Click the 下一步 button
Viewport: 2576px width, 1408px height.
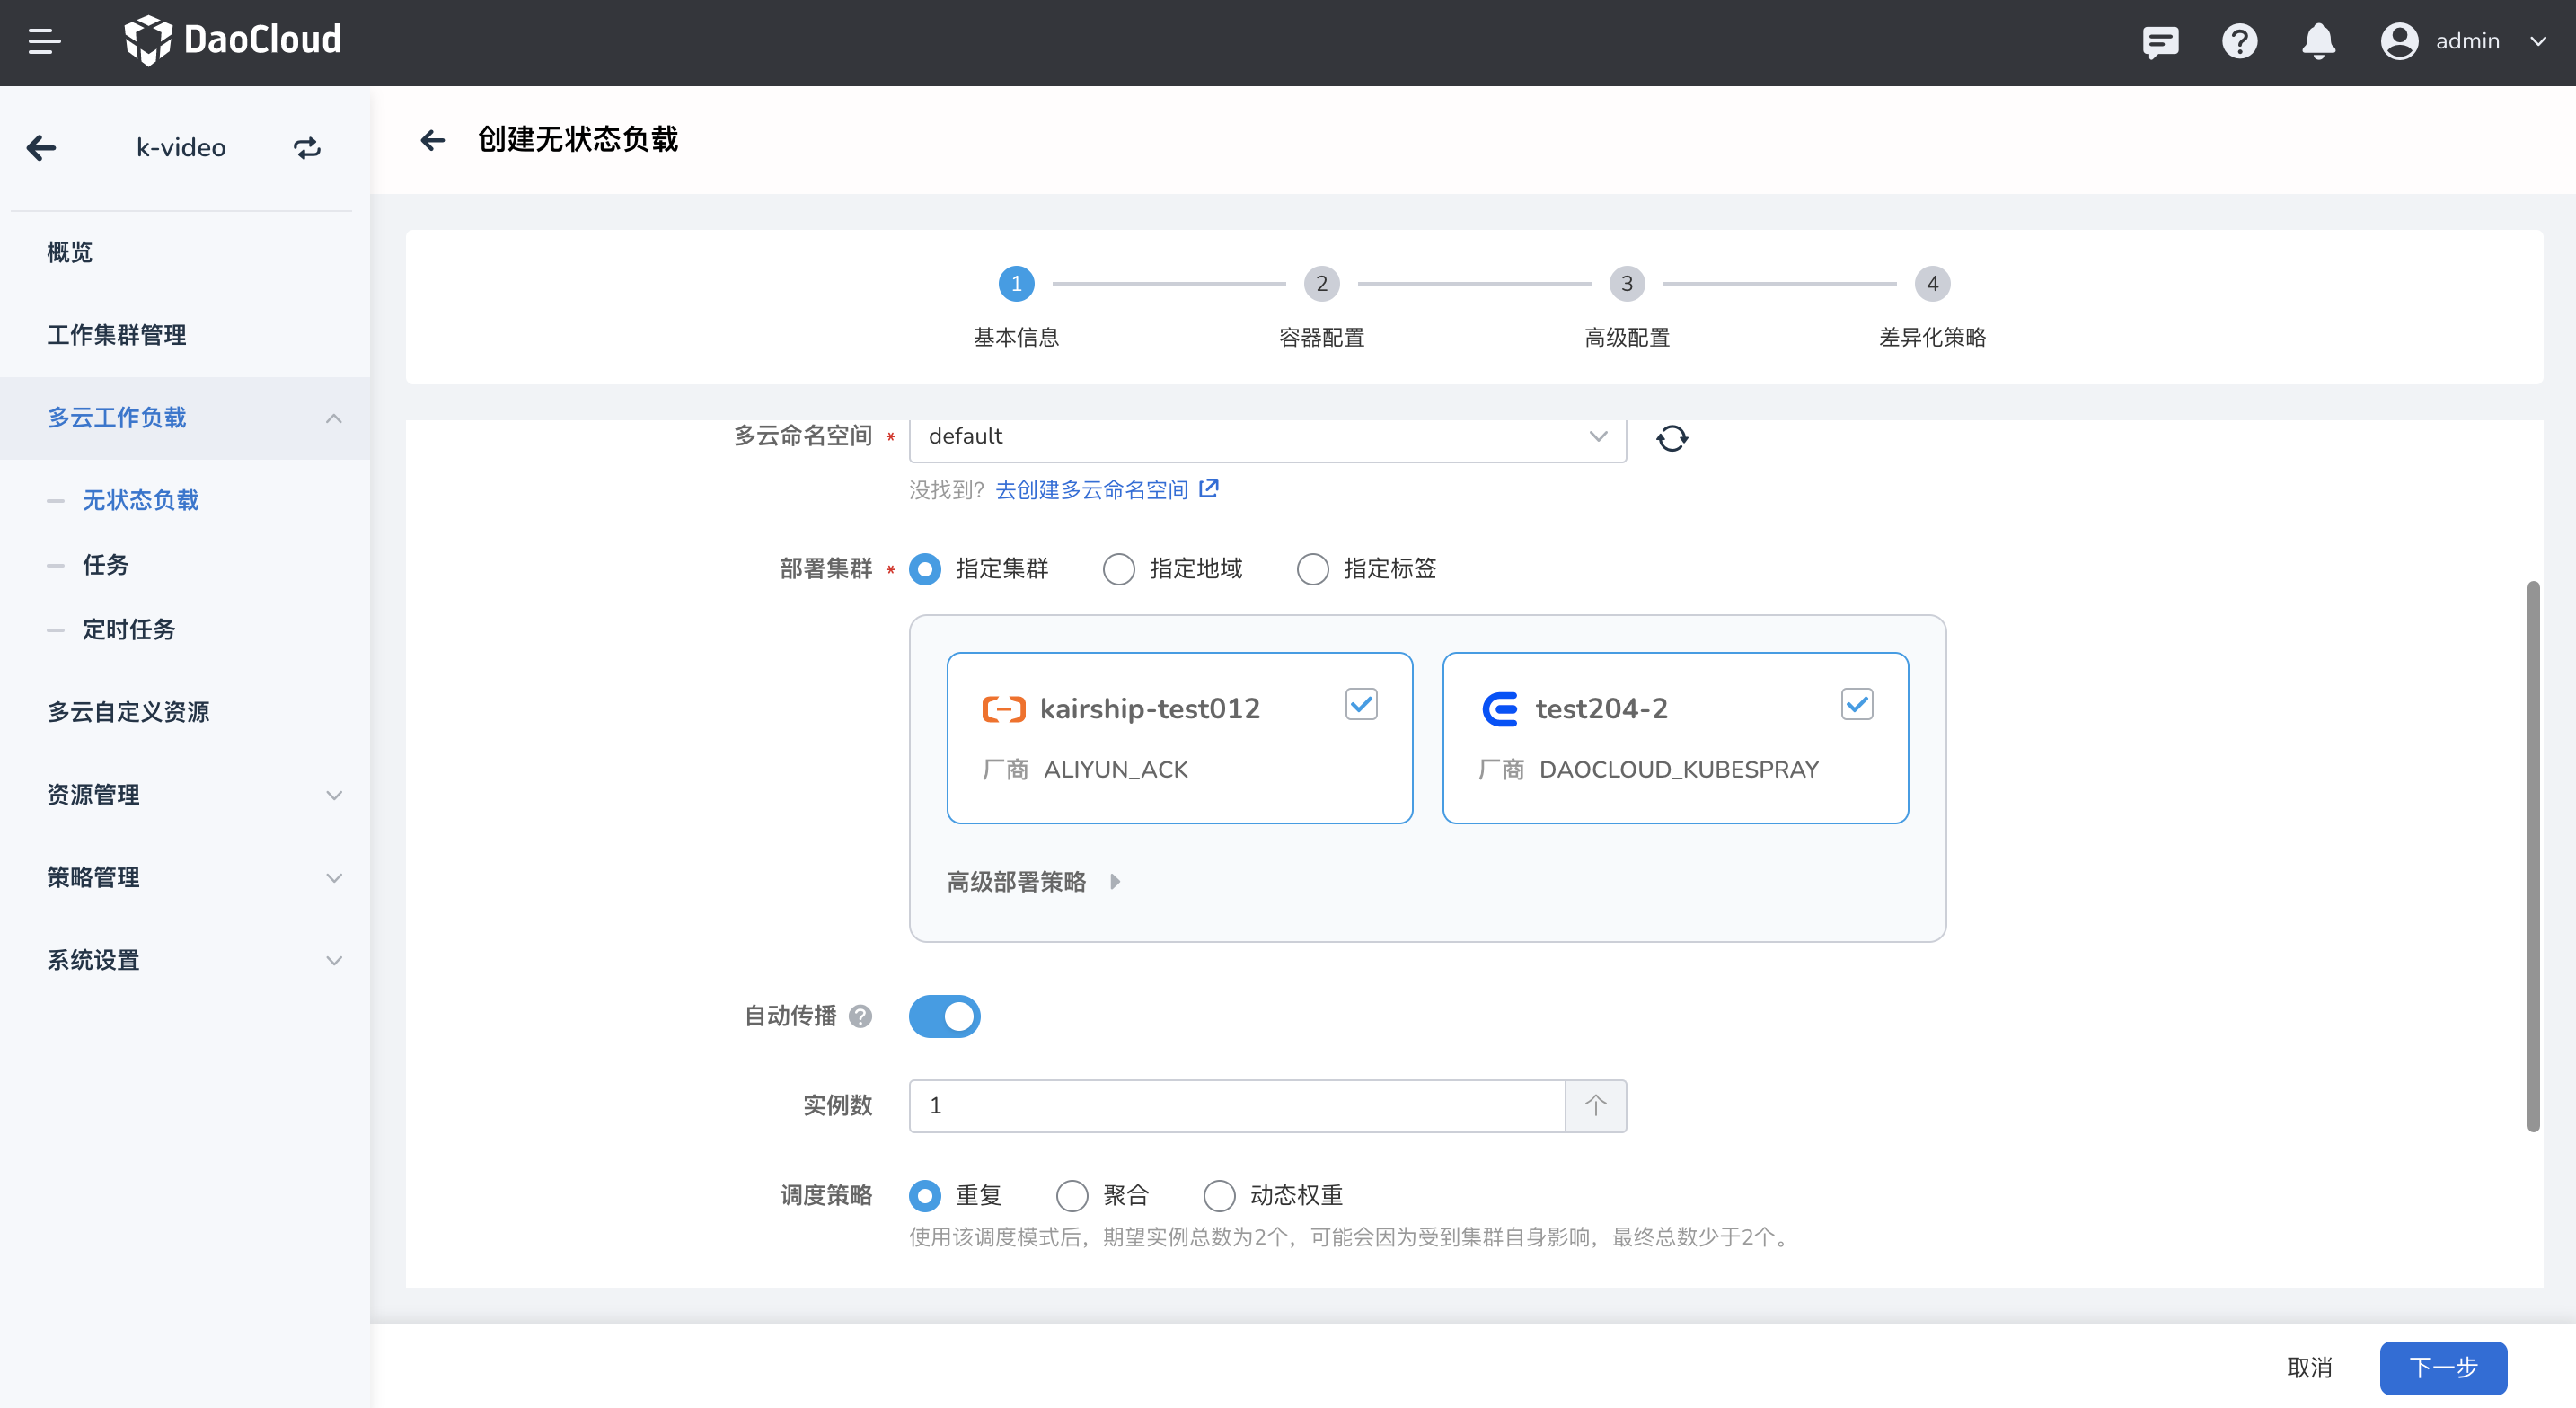[x=2443, y=1367]
